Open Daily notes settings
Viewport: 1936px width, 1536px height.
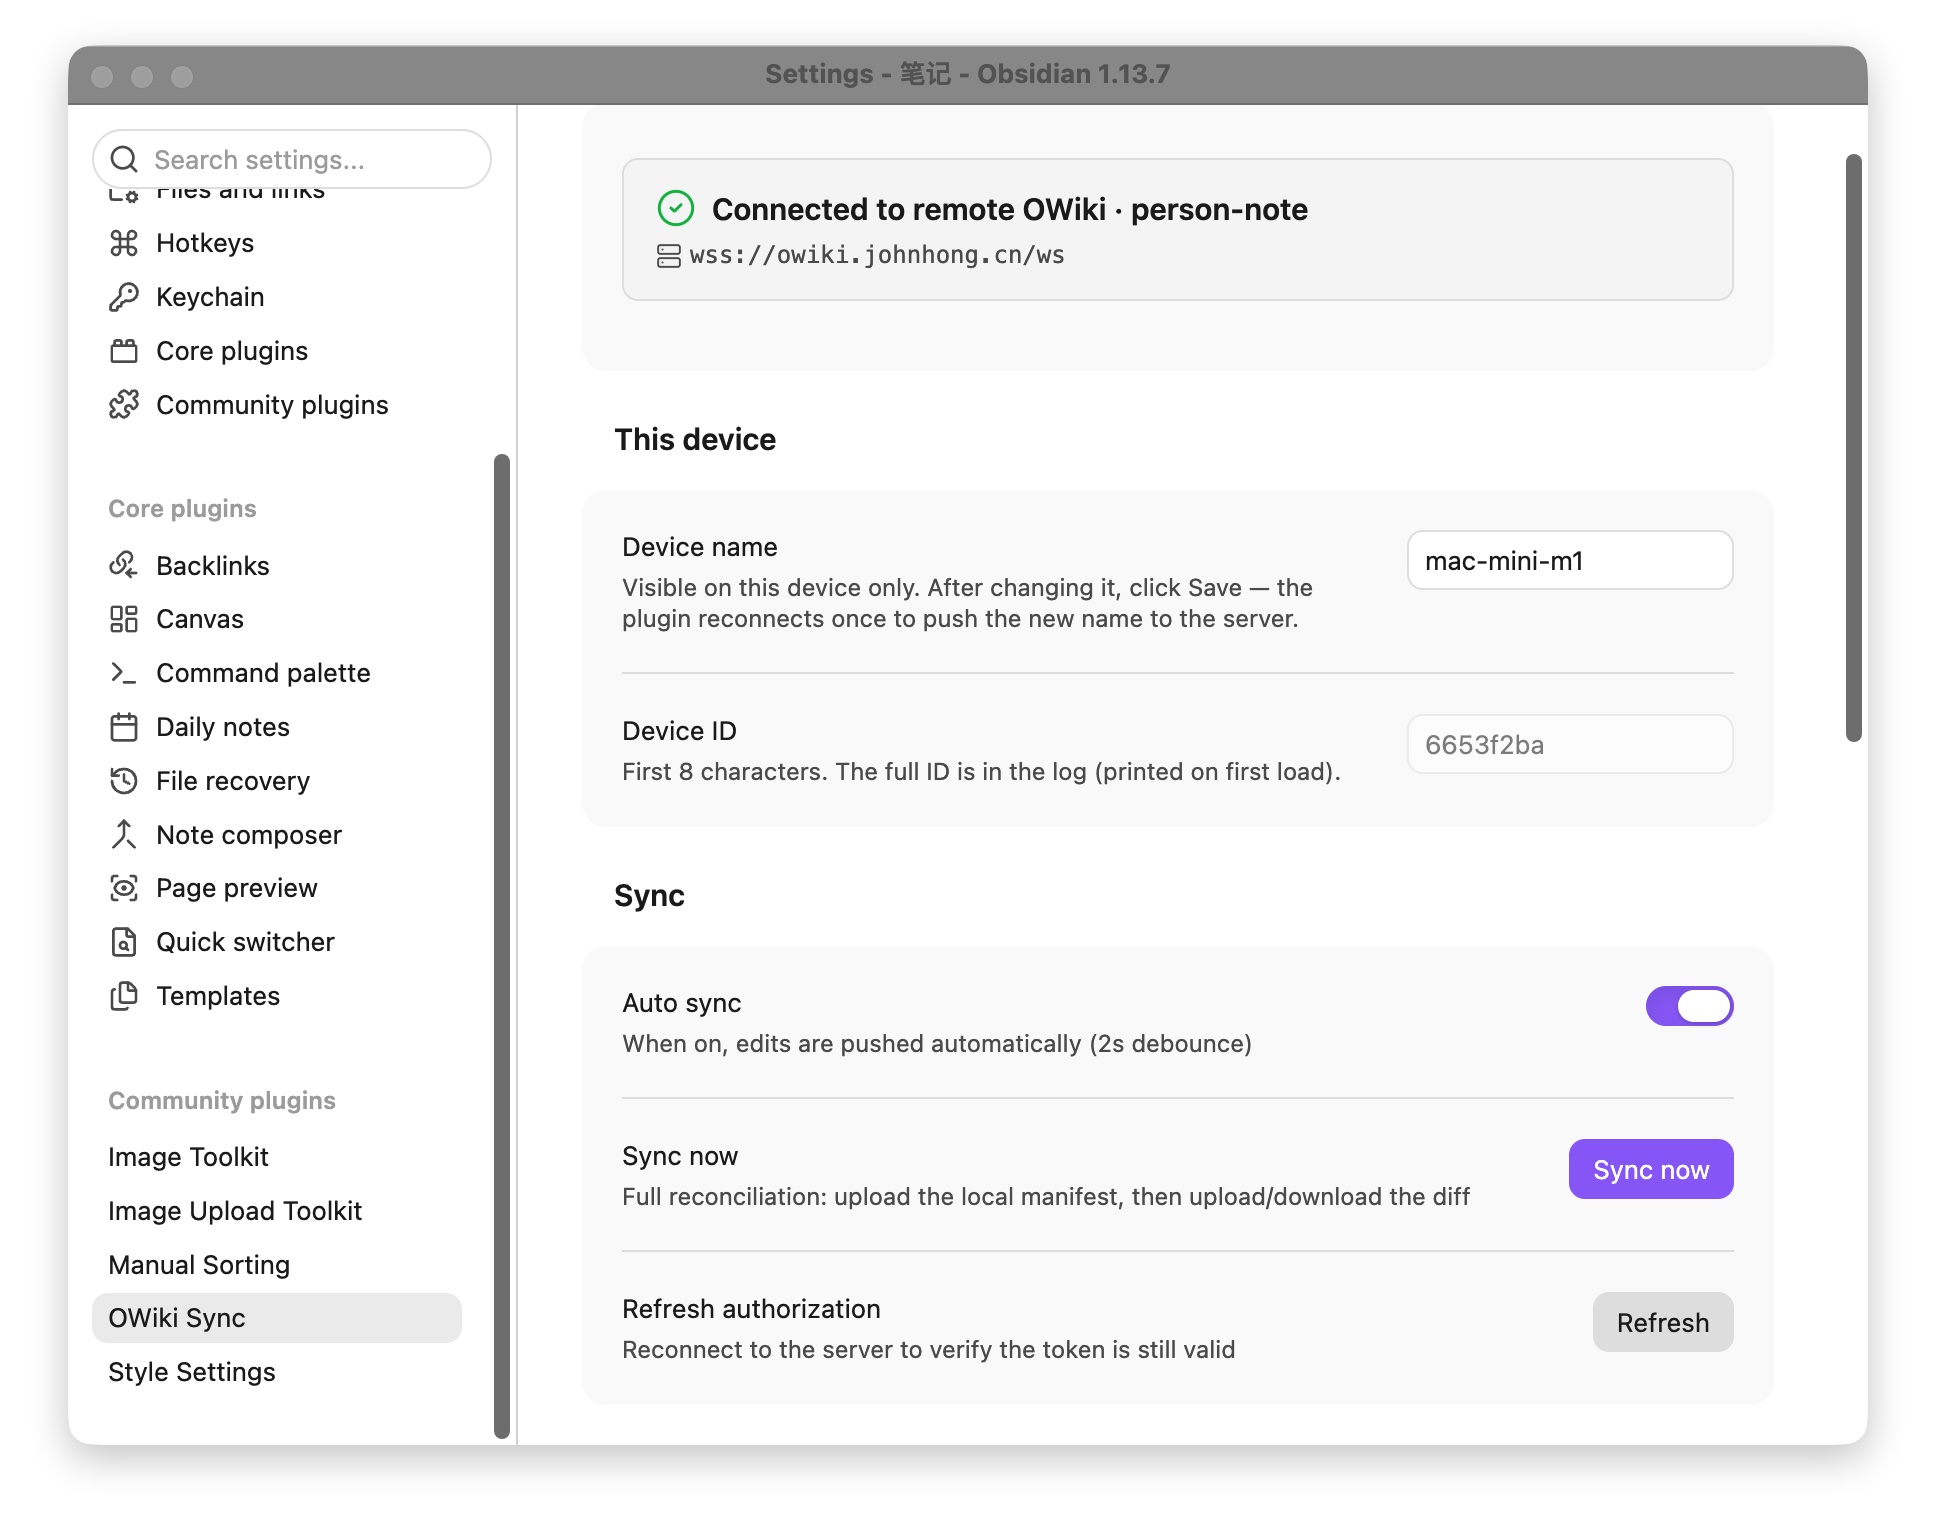(x=277, y=727)
